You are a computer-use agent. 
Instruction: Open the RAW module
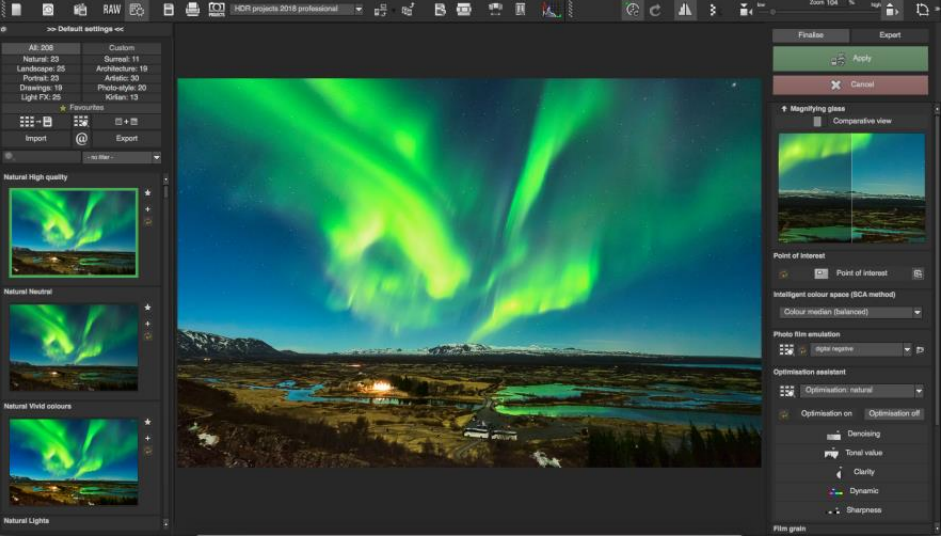click(x=111, y=9)
